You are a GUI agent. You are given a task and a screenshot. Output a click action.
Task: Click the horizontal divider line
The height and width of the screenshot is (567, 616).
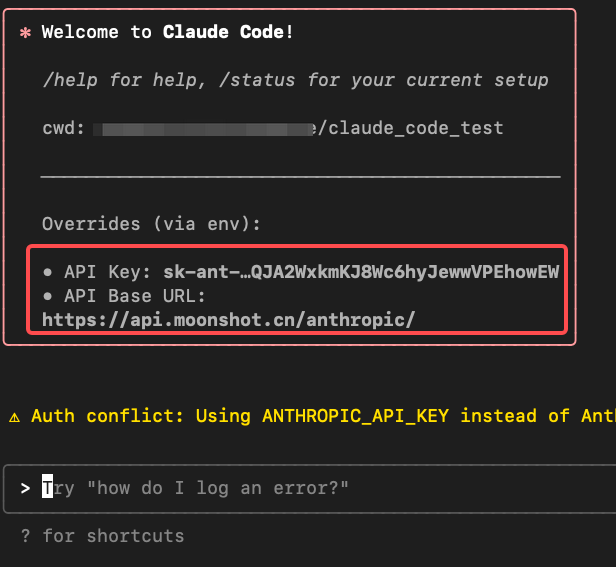pos(301,177)
